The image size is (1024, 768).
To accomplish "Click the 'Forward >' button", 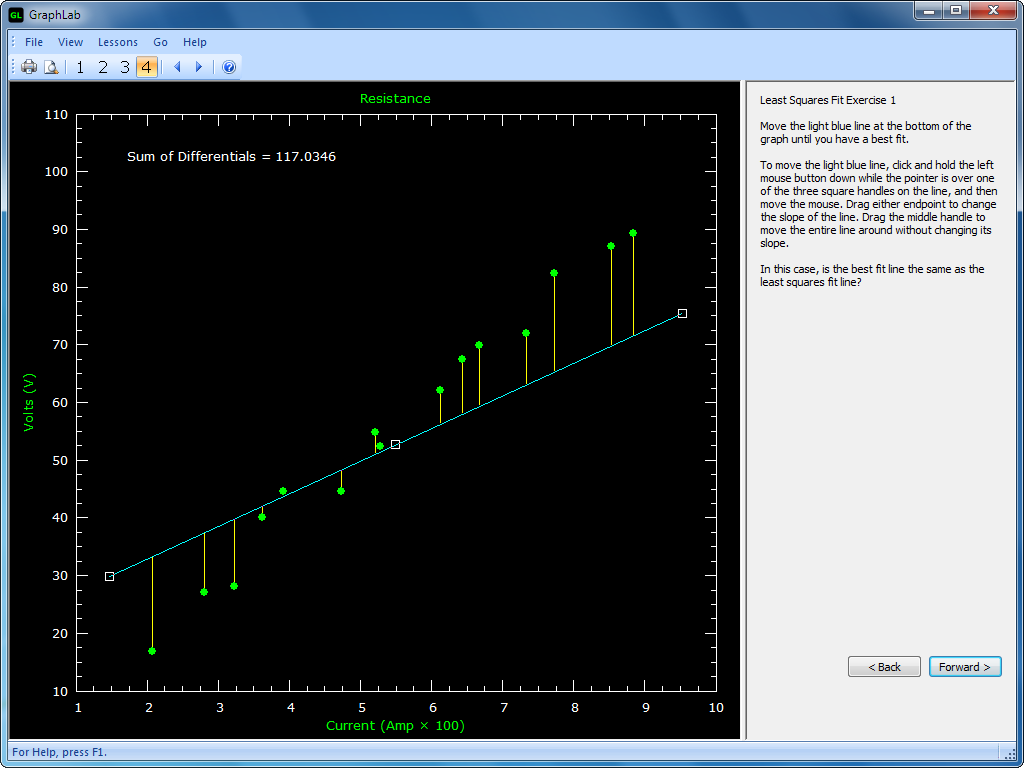I will [x=965, y=667].
